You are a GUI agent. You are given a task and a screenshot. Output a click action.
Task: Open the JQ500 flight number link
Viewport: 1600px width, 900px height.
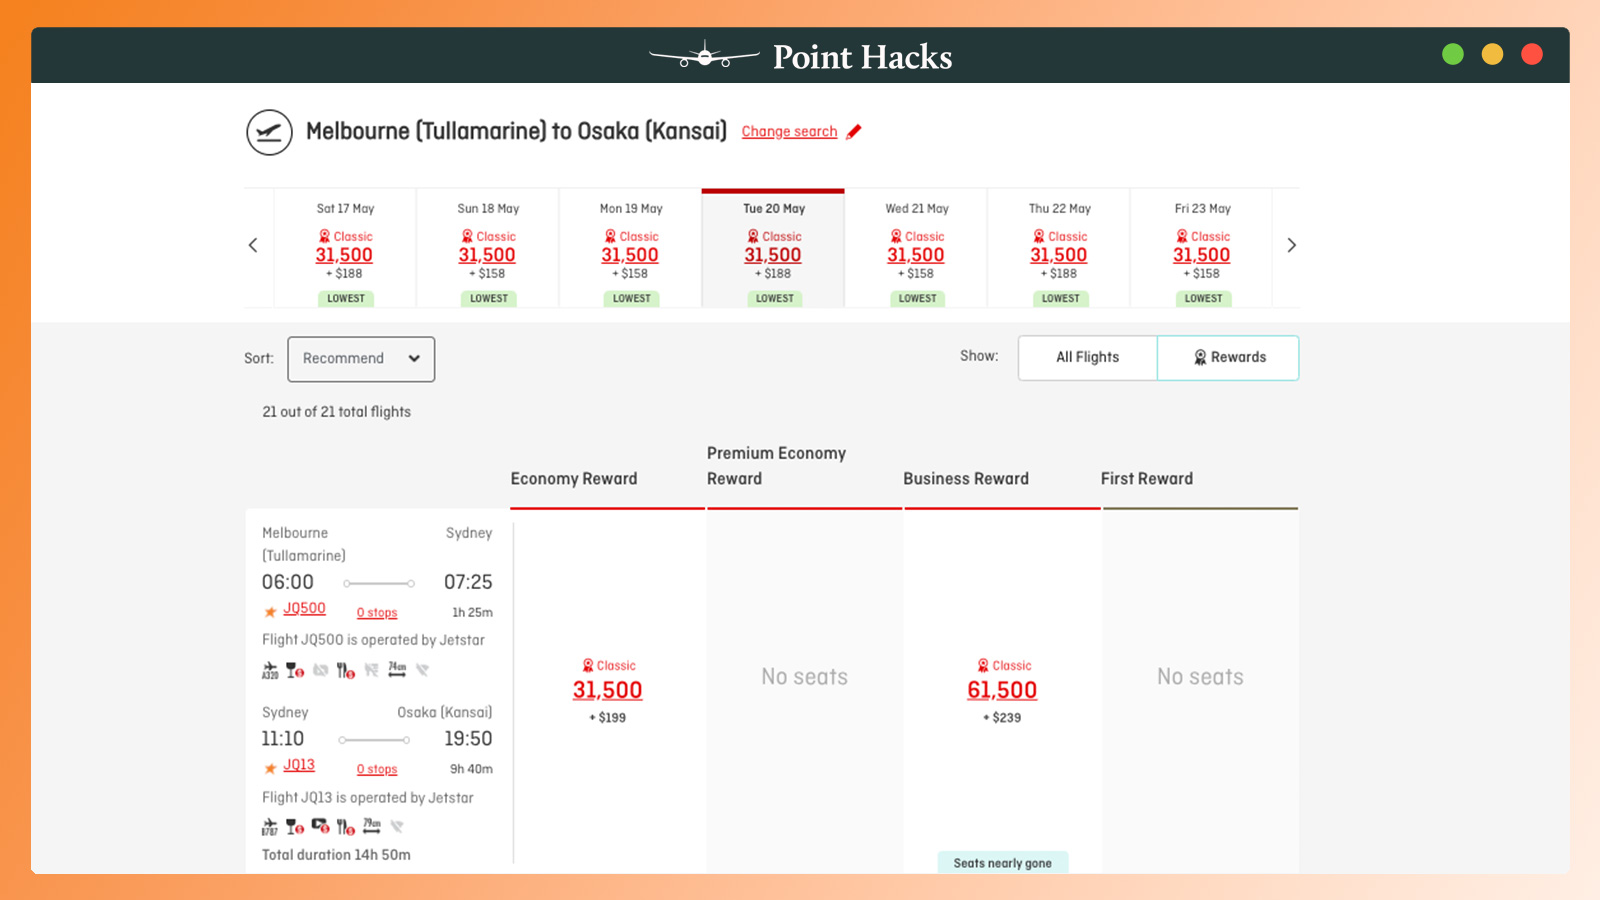[x=304, y=608]
